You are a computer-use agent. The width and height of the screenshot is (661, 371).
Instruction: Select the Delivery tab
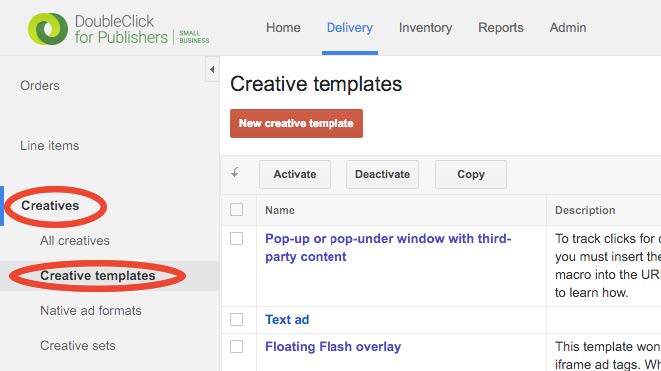[350, 28]
